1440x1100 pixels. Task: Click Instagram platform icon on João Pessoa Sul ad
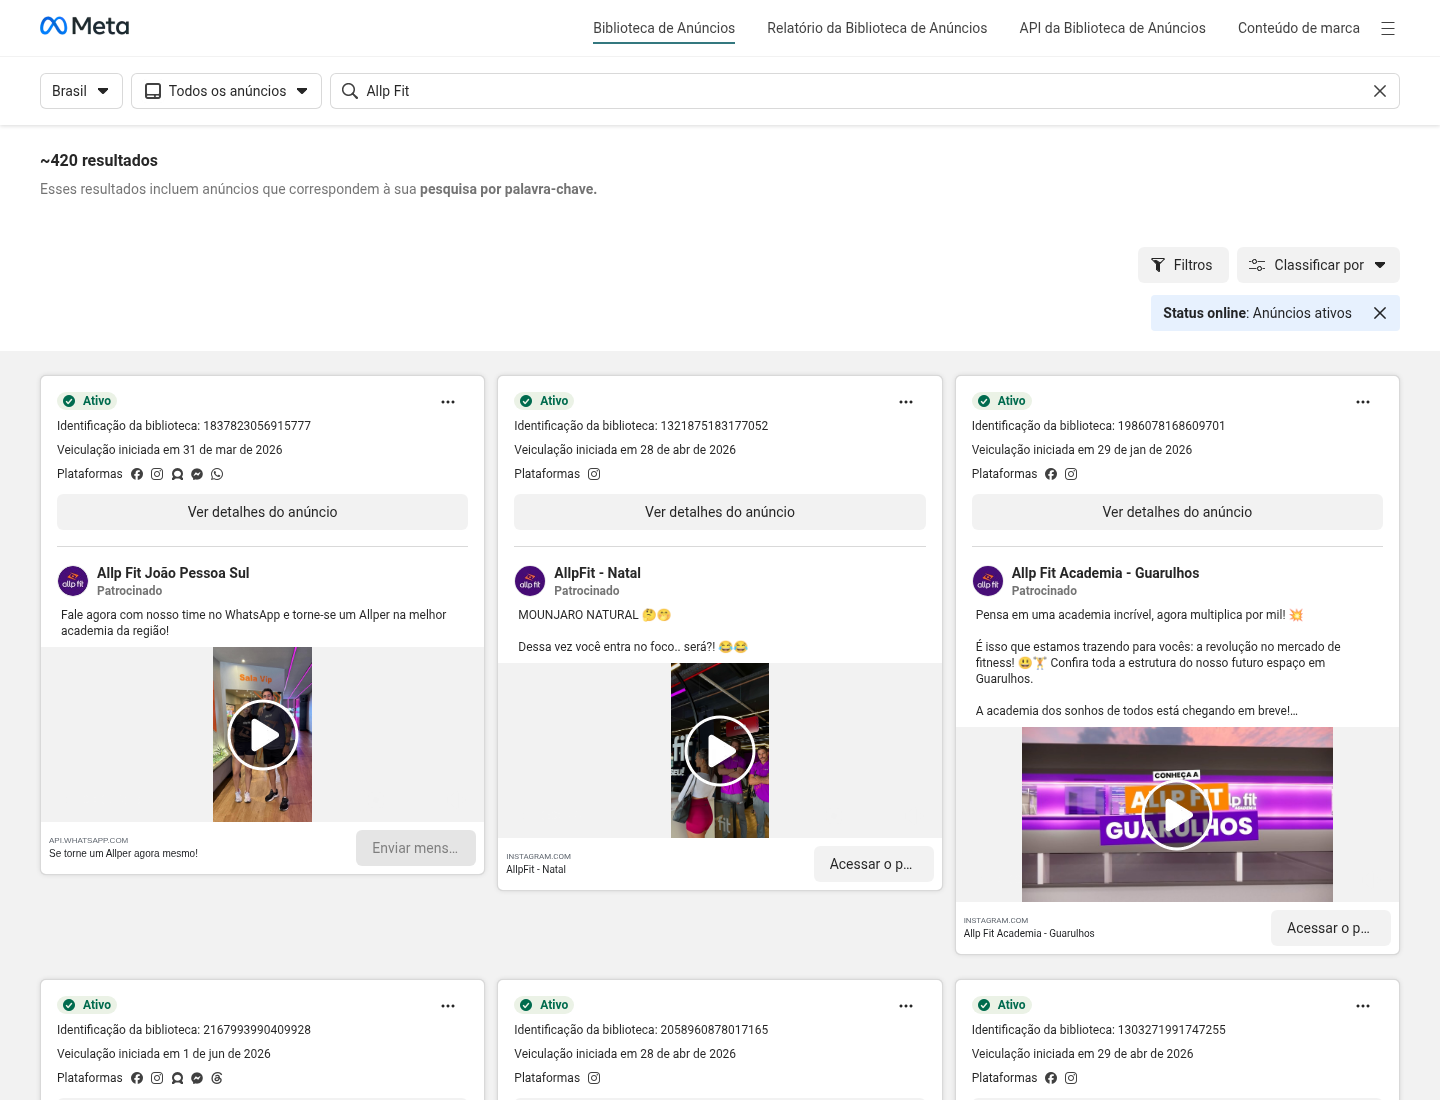tap(157, 474)
